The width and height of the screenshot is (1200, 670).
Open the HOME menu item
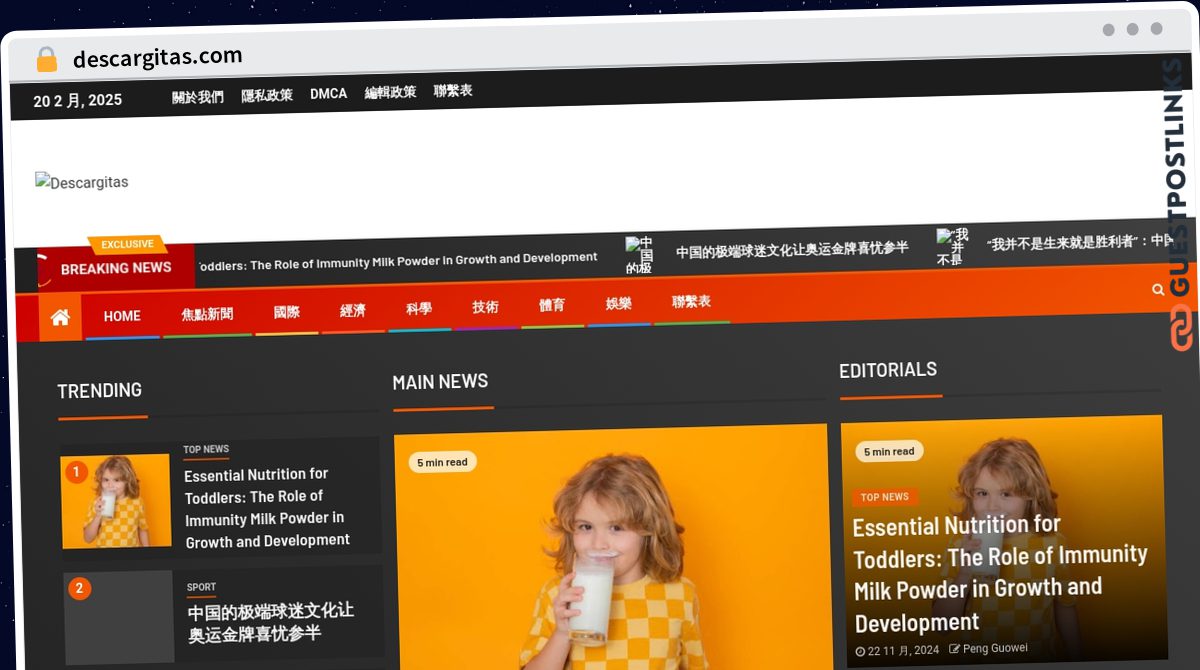click(122, 316)
